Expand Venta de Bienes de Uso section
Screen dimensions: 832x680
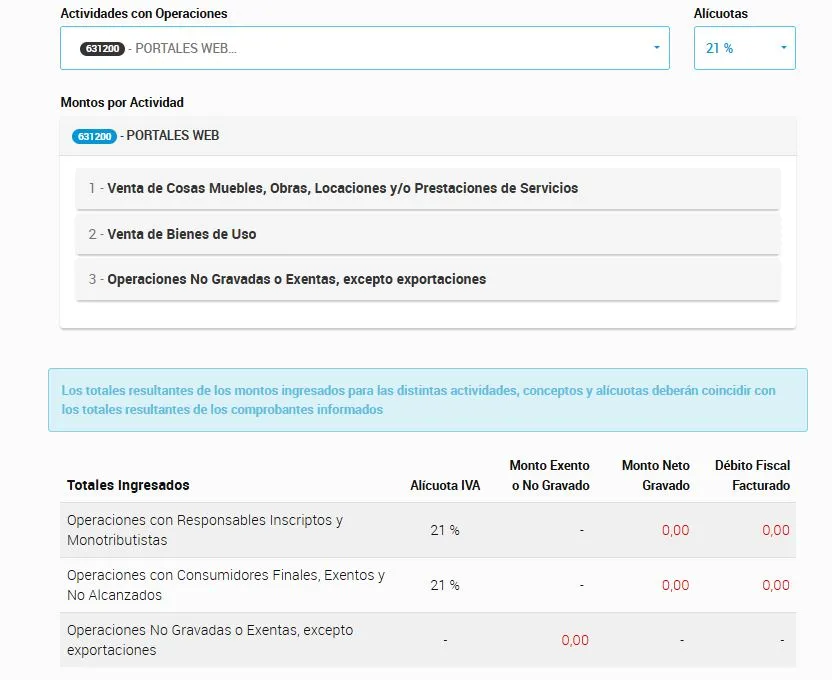428,234
